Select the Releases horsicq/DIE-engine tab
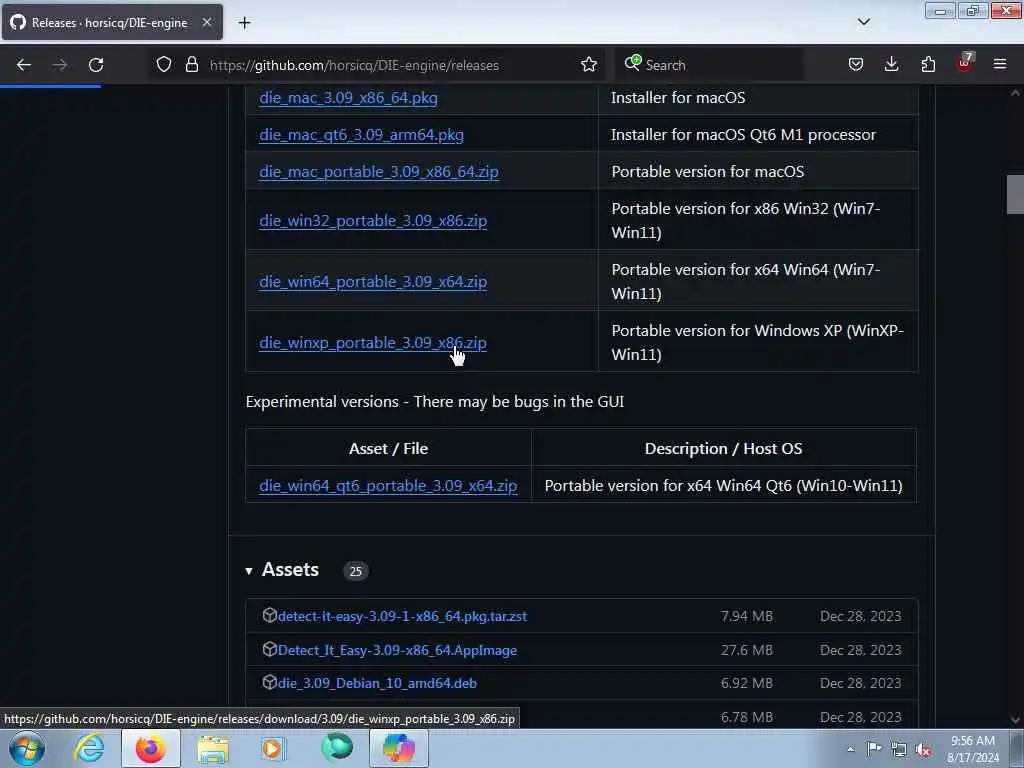The image size is (1024, 768). pyautogui.click(x=112, y=23)
